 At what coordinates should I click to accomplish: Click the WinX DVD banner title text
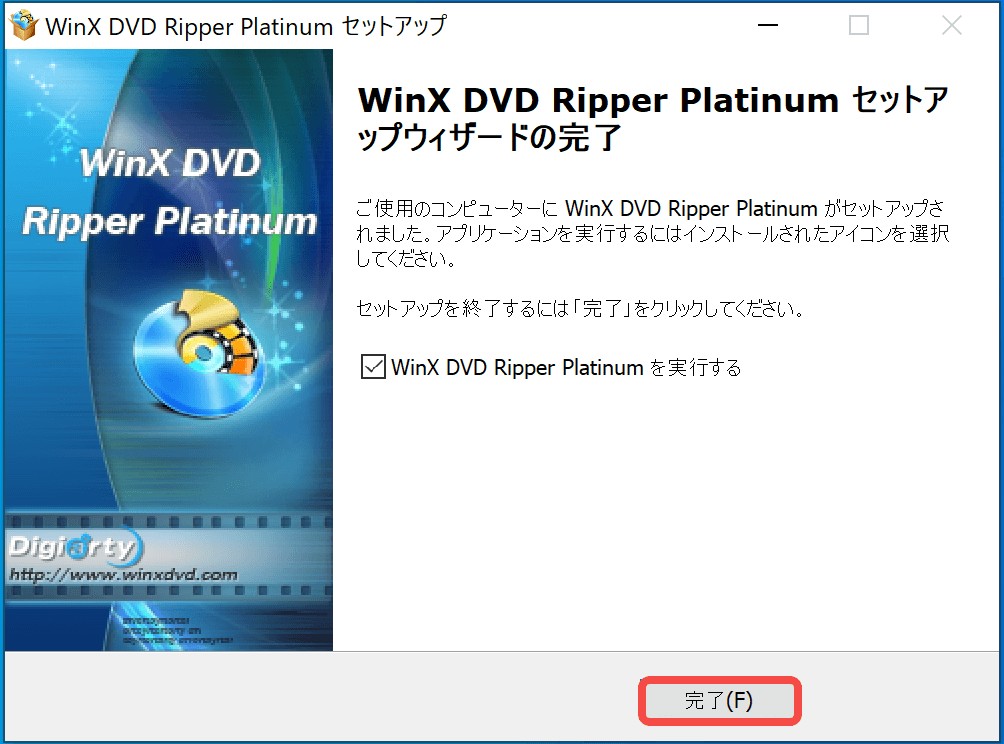click(170, 163)
